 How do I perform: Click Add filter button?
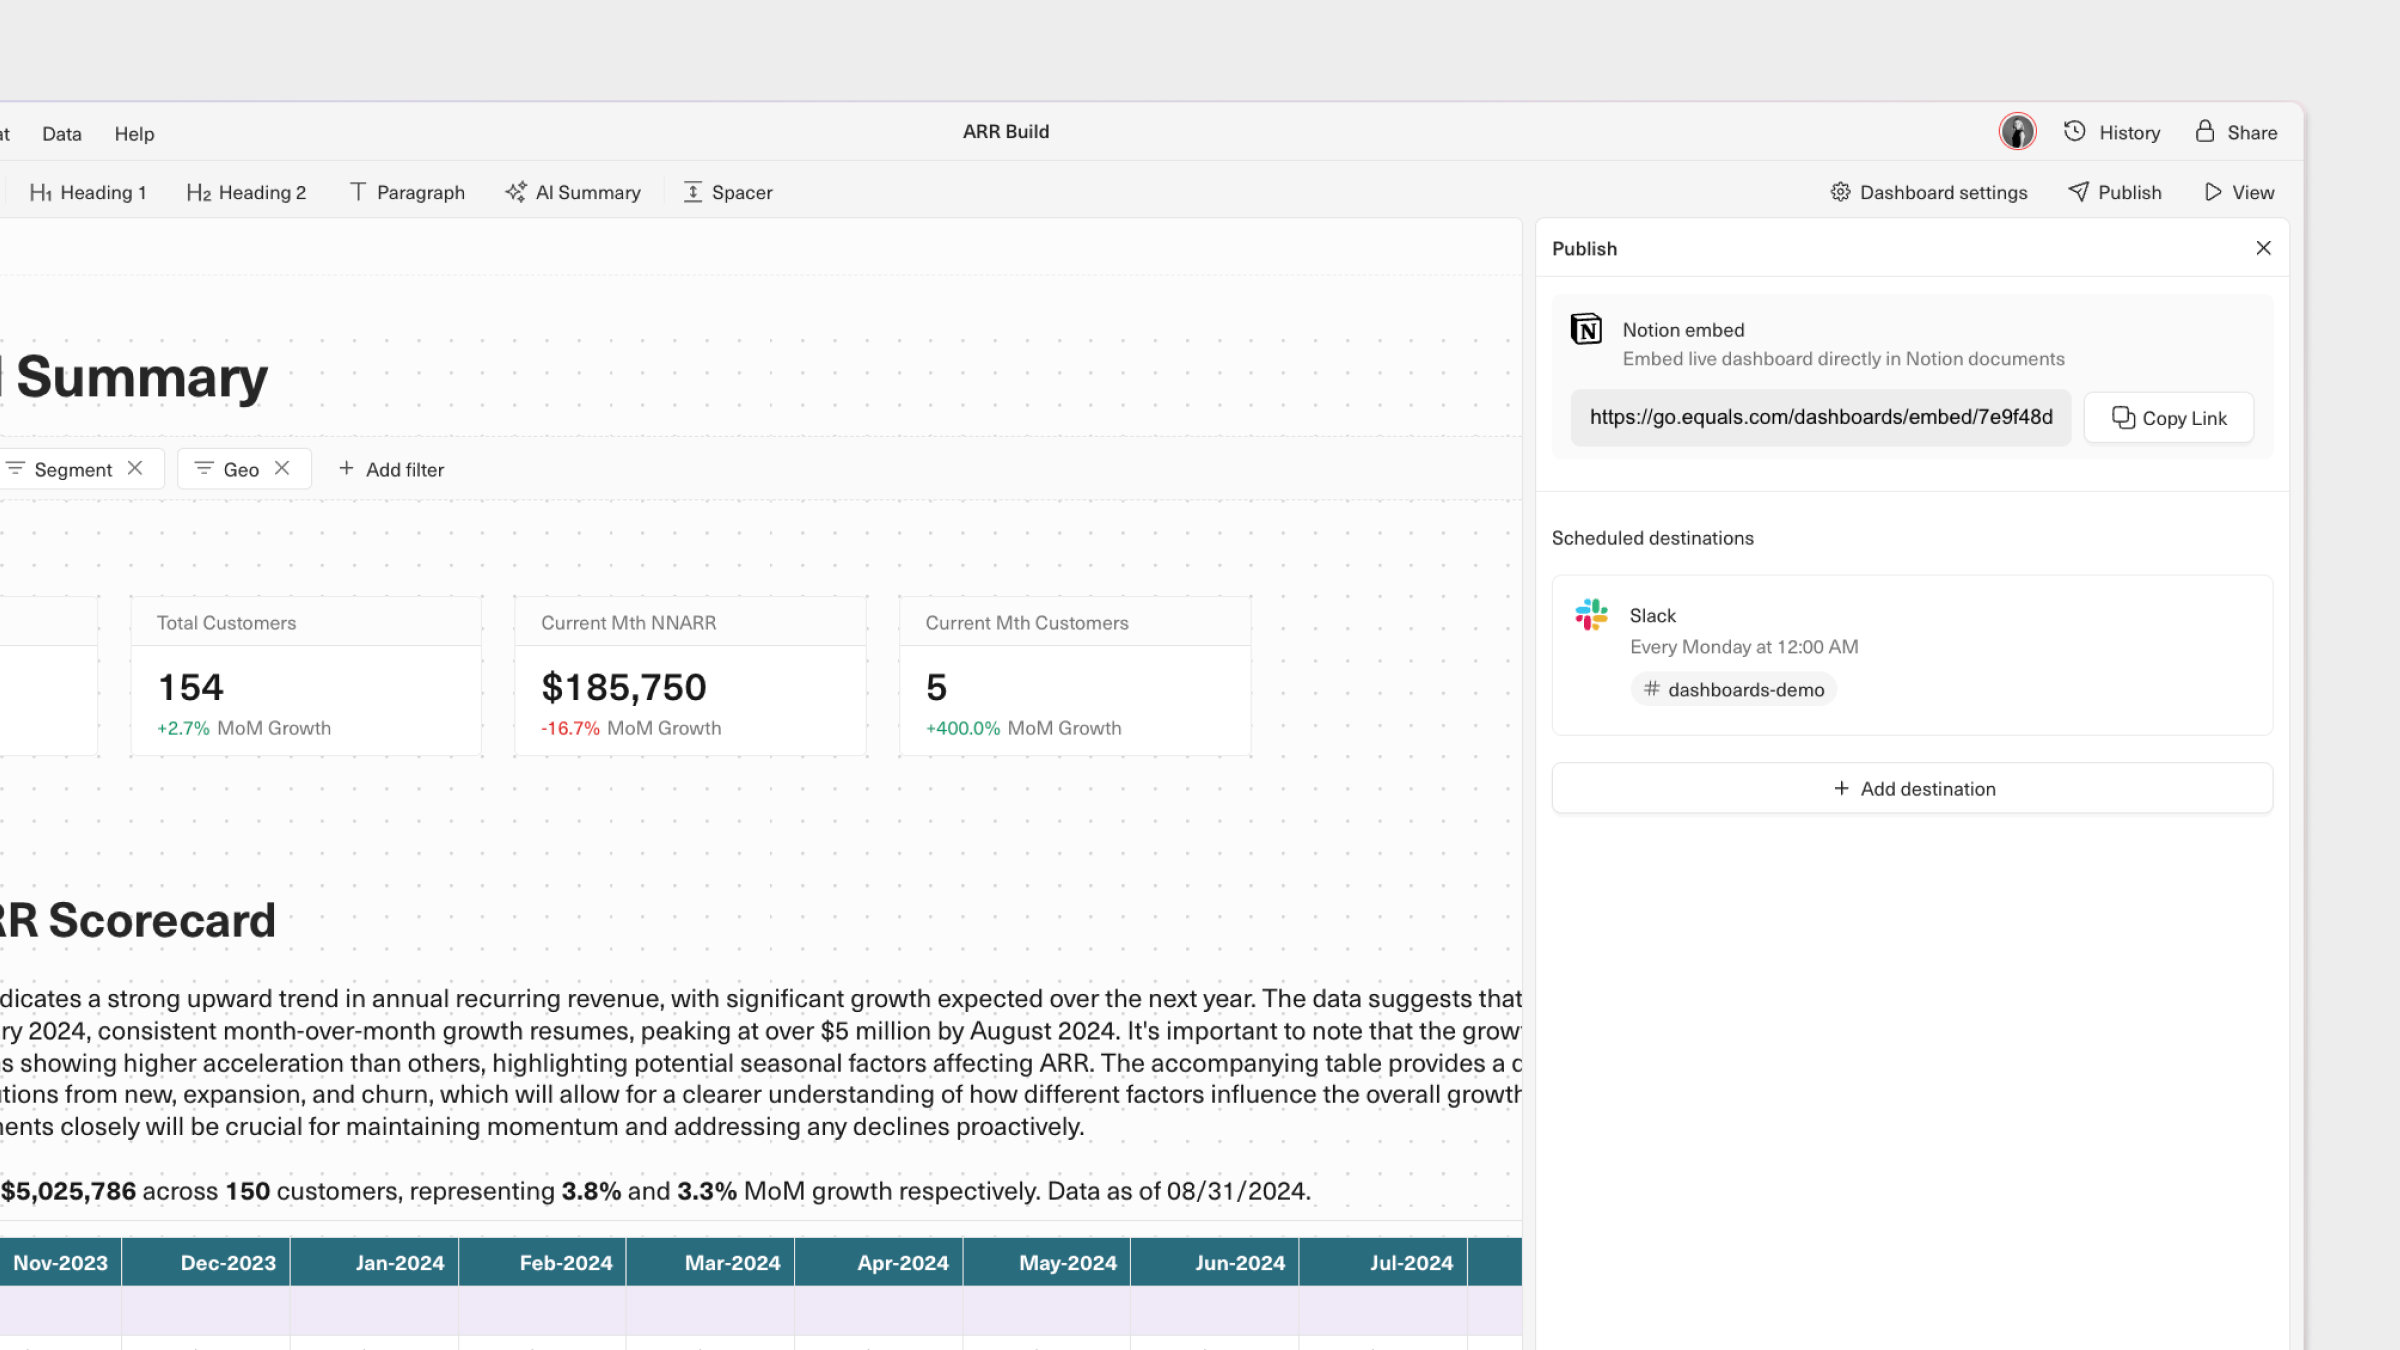click(x=391, y=469)
